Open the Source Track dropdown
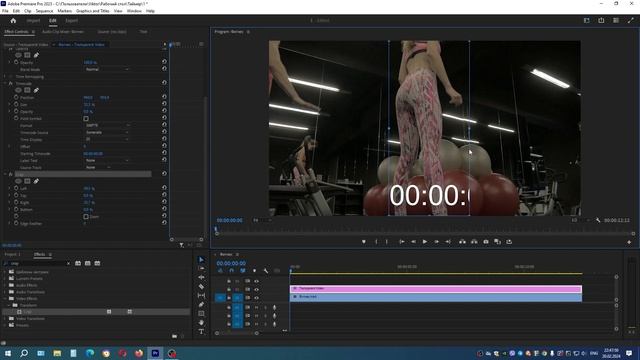This screenshot has width=640, height=360. coord(98,167)
